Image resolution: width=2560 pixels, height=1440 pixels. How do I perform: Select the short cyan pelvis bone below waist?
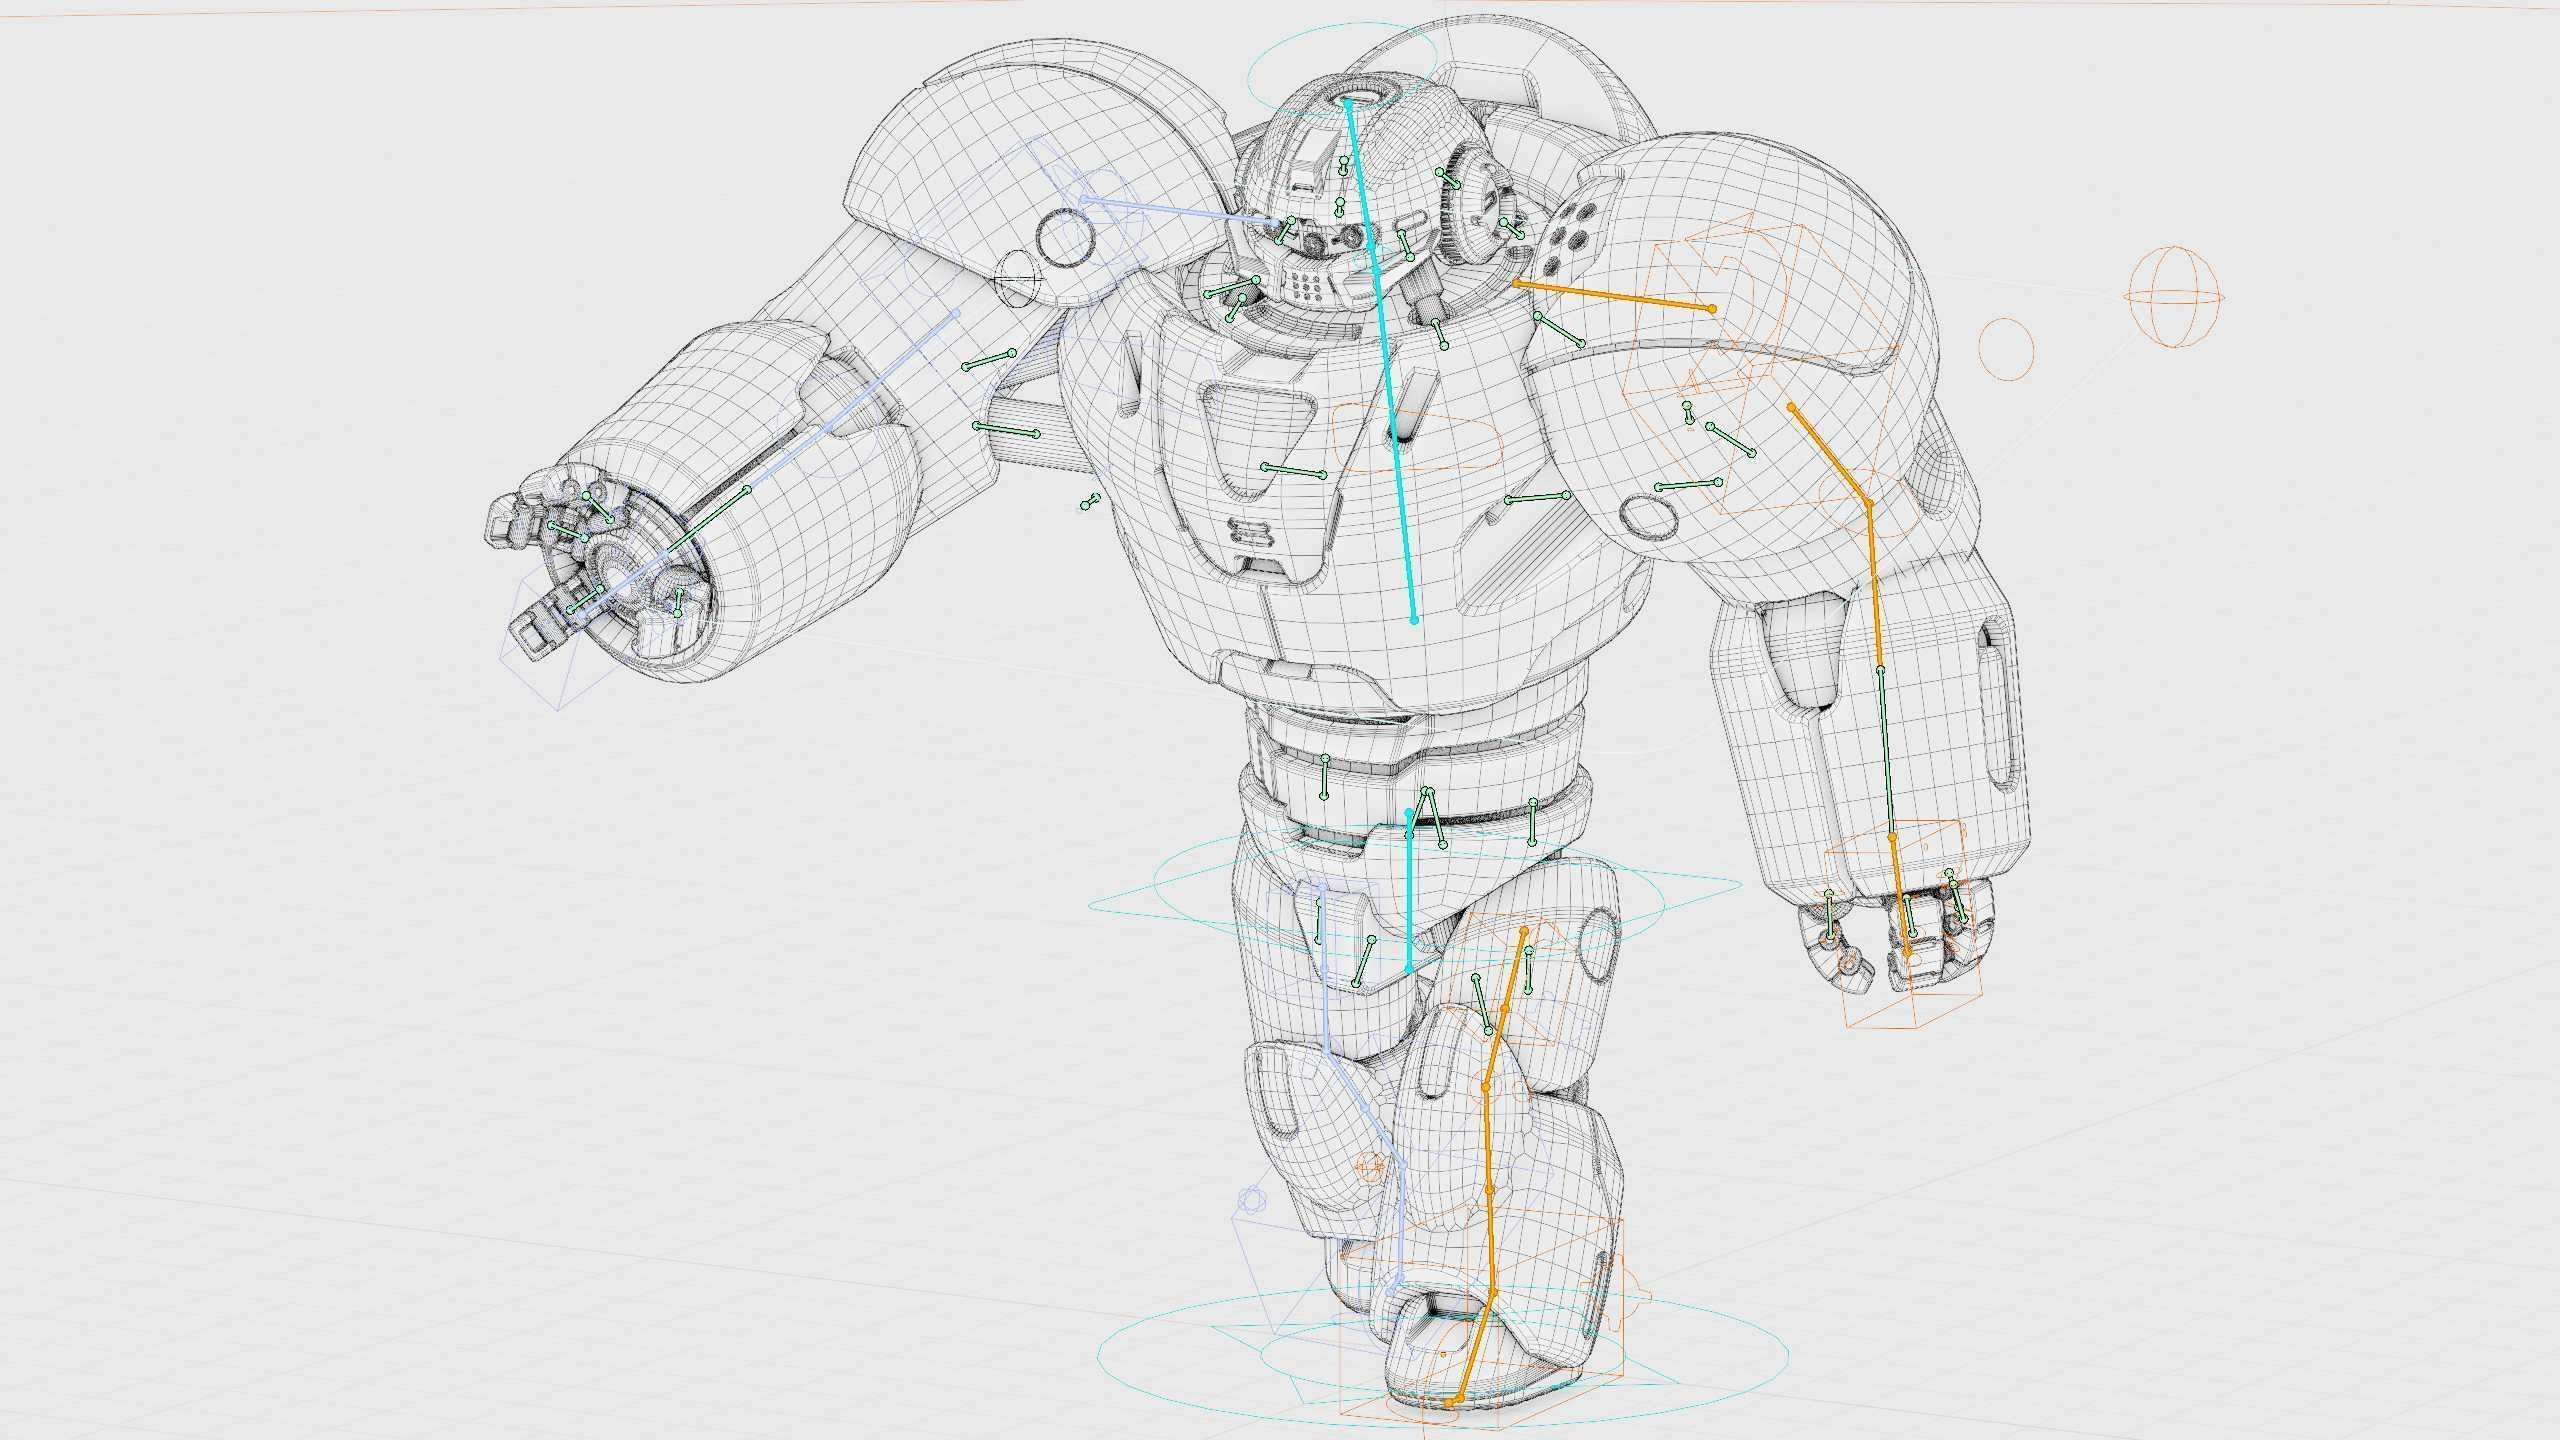pyautogui.click(x=1410, y=891)
